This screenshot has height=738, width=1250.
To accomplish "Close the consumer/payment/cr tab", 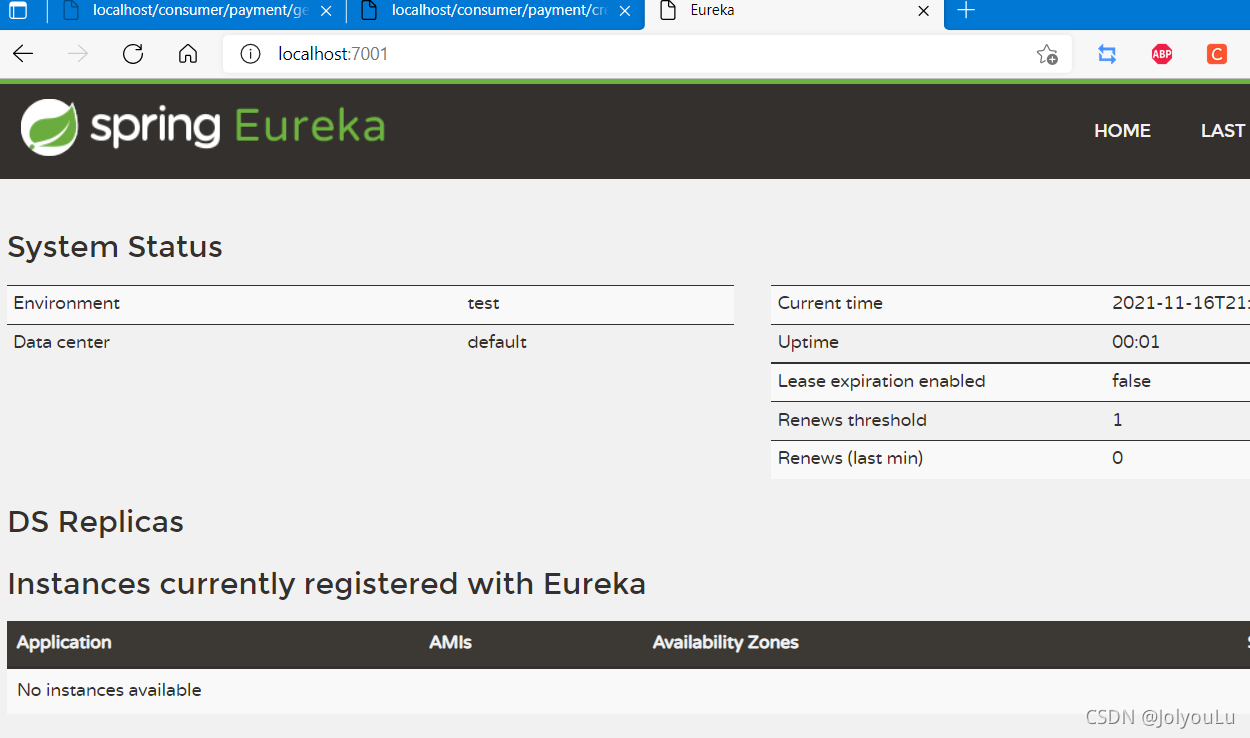I will coord(625,12).
